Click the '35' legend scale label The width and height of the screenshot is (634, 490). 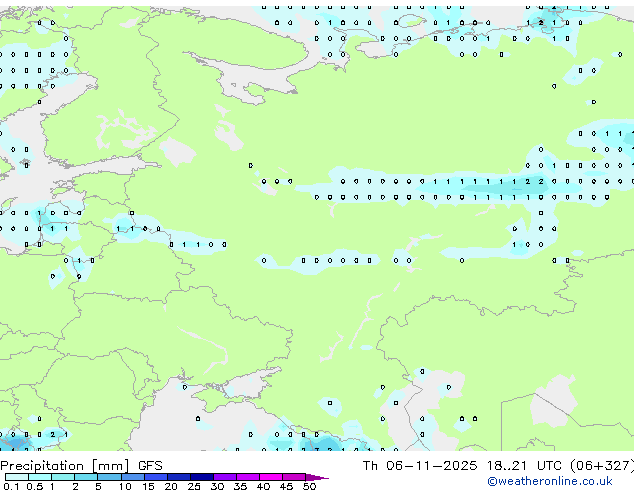pos(240,486)
